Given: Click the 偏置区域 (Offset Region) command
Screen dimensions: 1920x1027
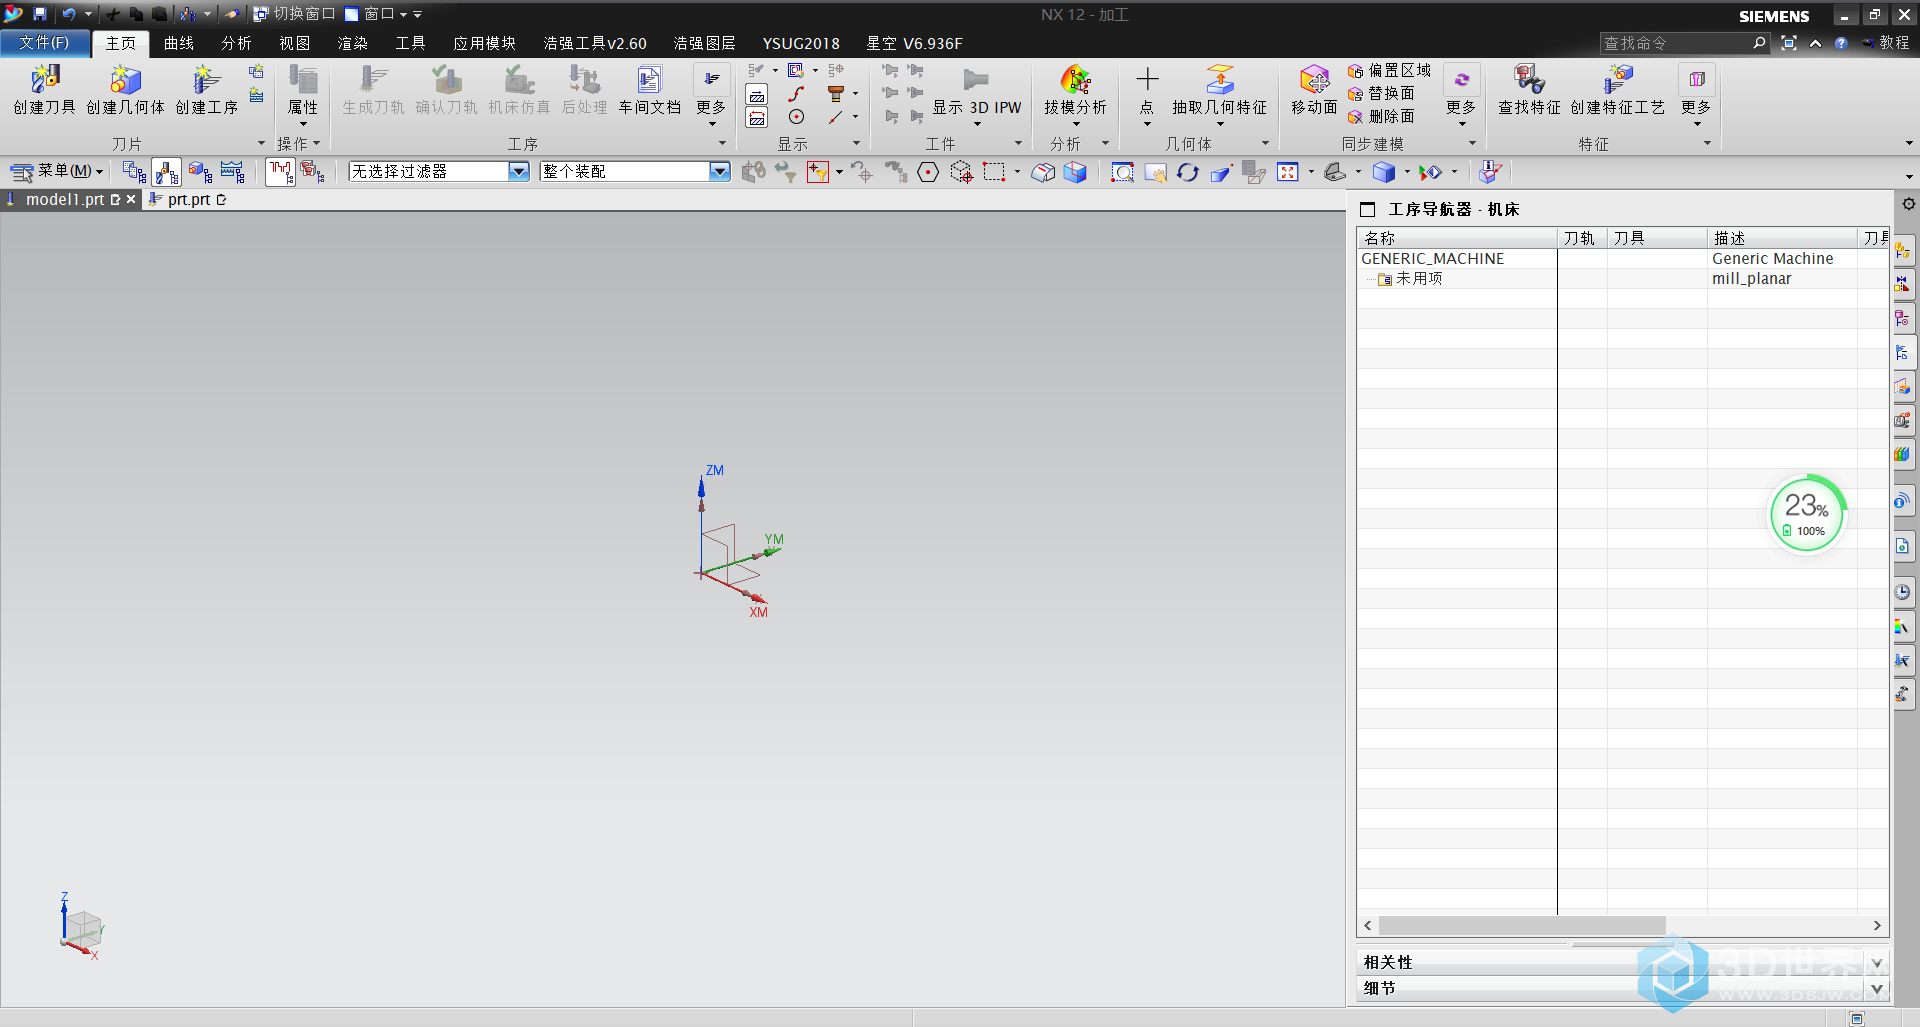Looking at the screenshot, I should coord(1389,70).
